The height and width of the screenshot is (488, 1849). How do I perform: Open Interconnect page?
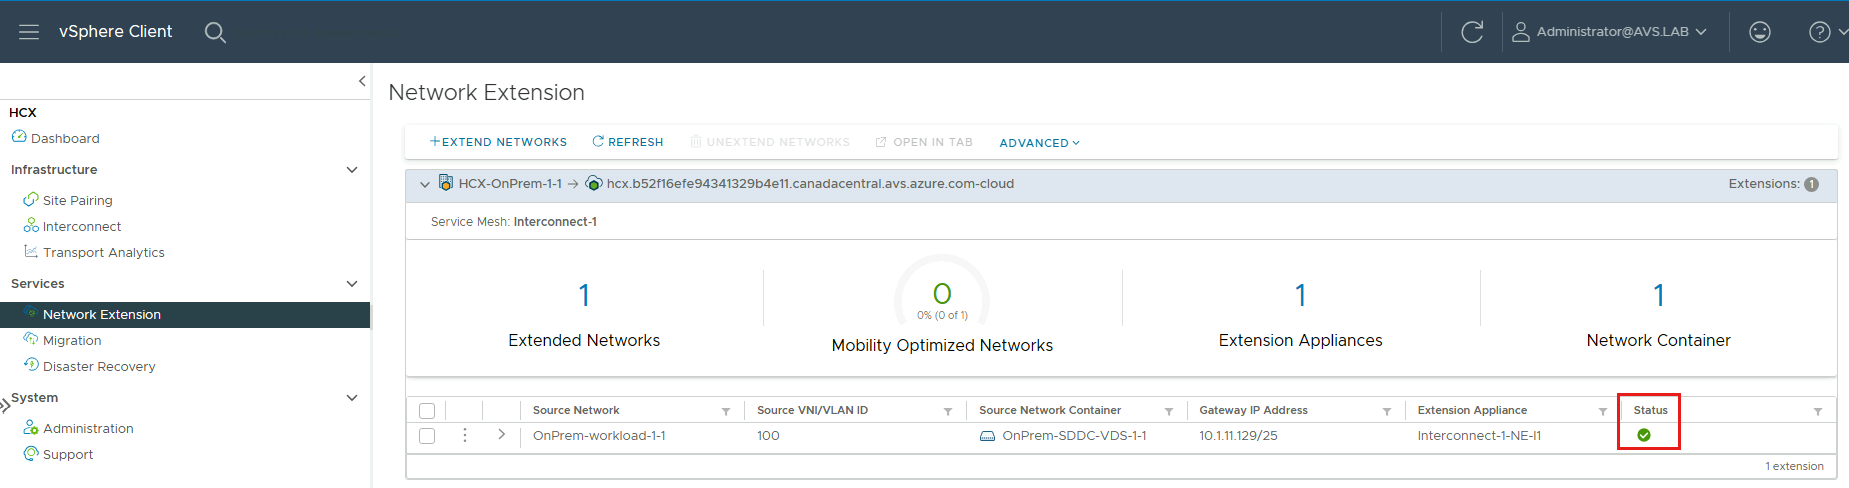pyautogui.click(x=82, y=226)
